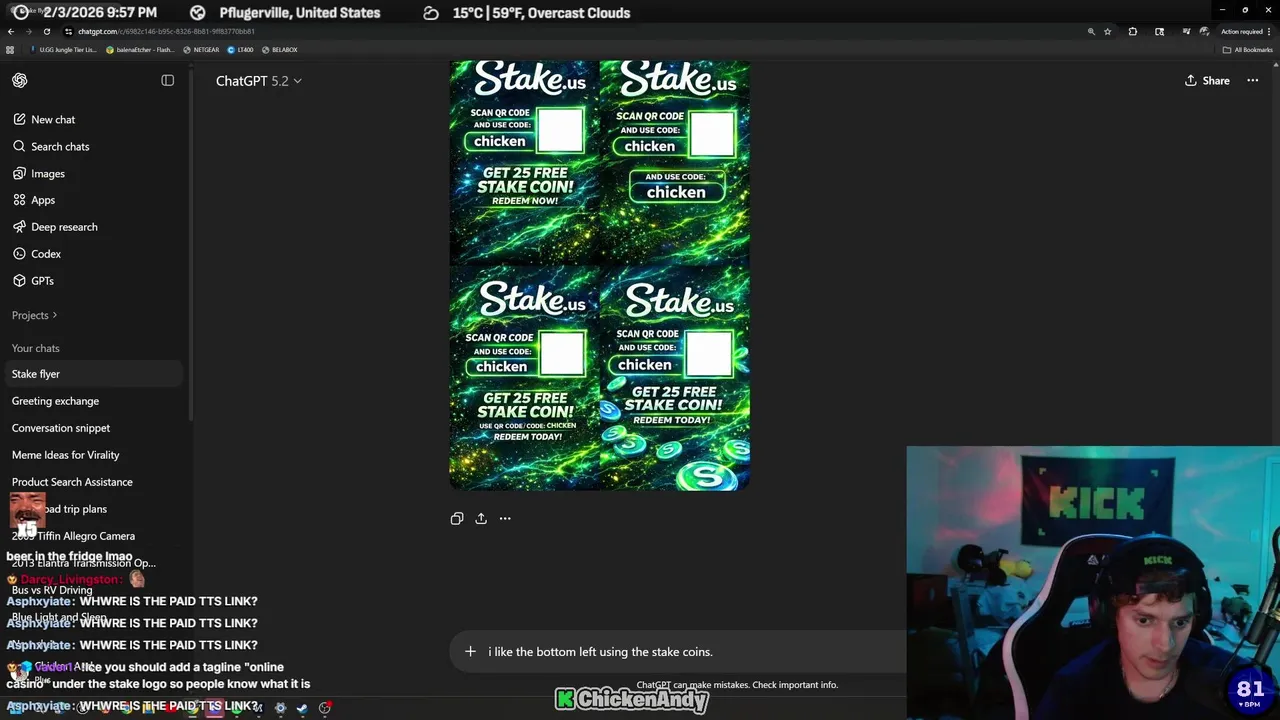The height and width of the screenshot is (720, 1280).
Task: Open the U.GG Jungle Tier List bookmark
Action: [63, 49]
